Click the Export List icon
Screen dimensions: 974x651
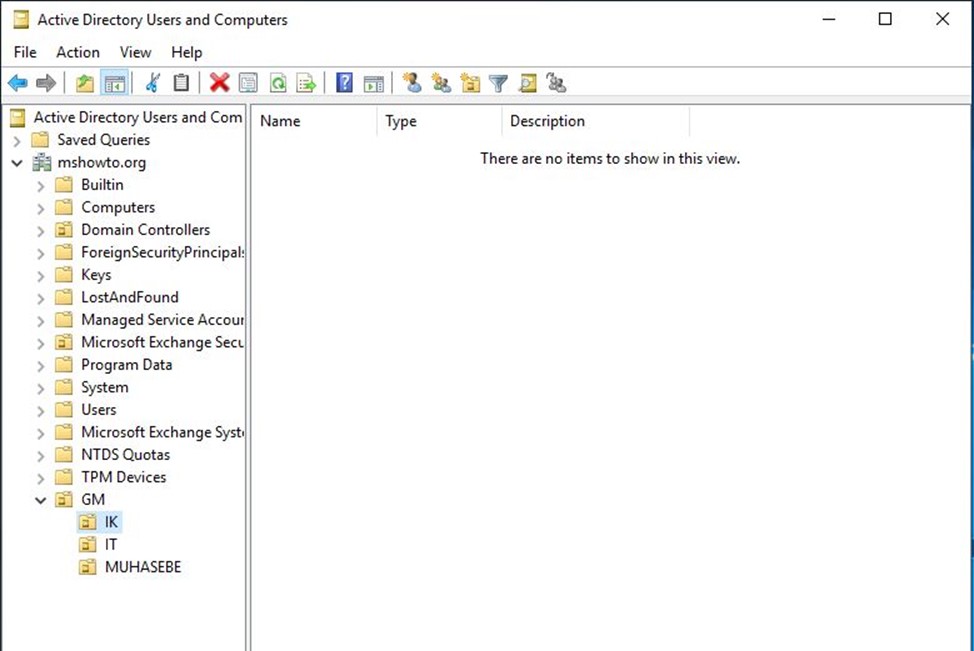[307, 83]
